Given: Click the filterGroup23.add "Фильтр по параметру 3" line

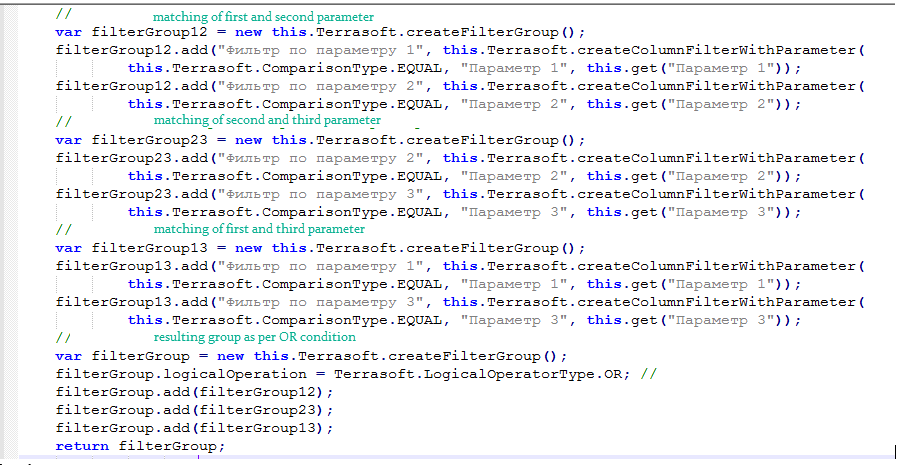Looking at the screenshot, I should [x=460, y=195].
